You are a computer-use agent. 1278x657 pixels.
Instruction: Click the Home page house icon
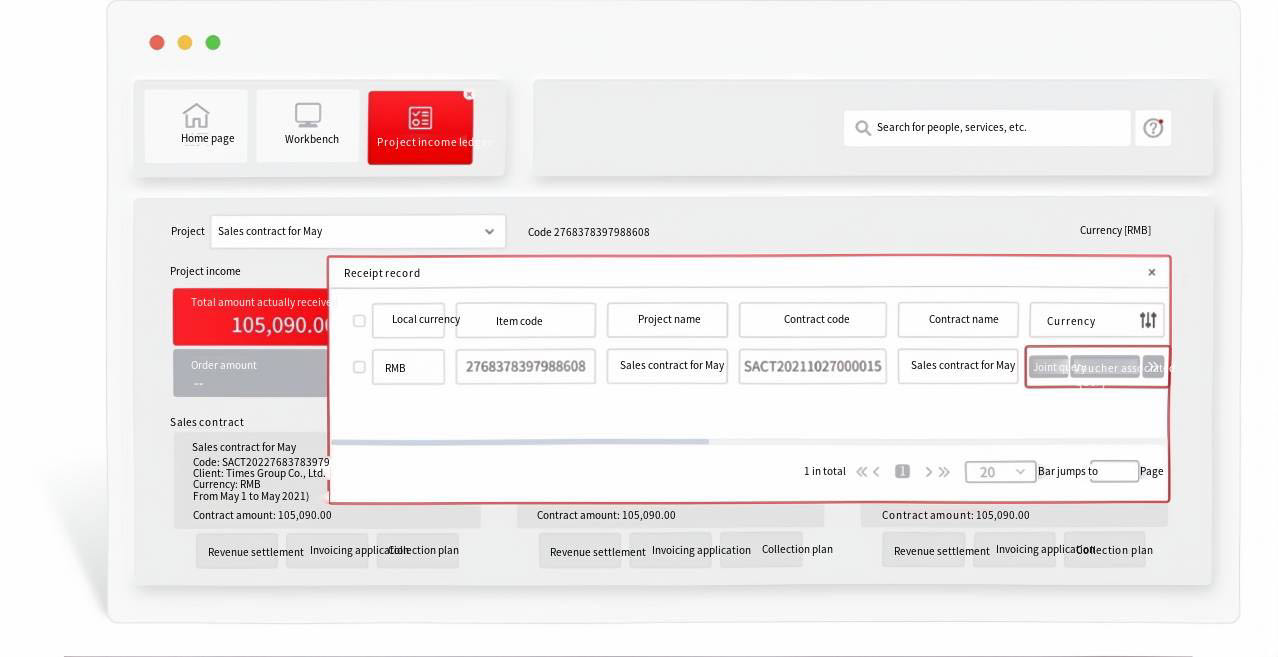coord(196,116)
